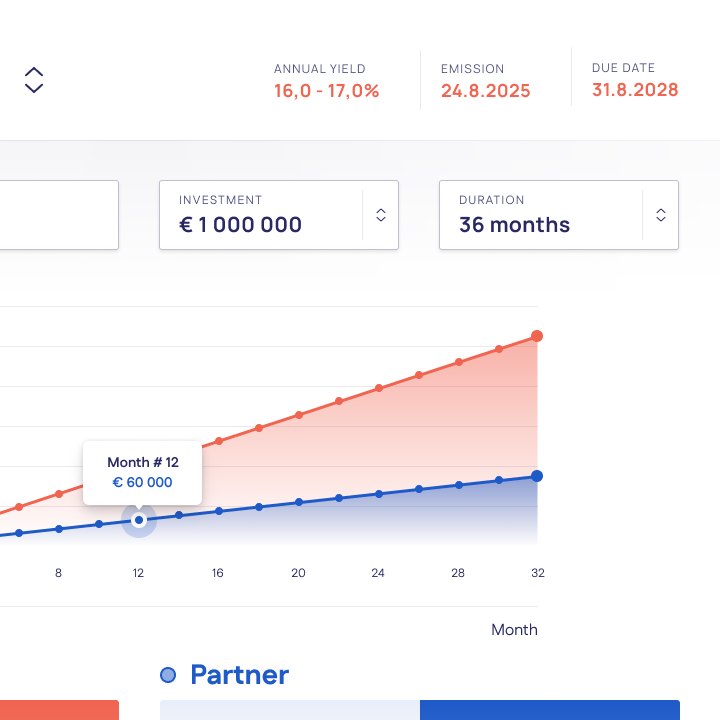Click the blue data point at month 24
720x720 pixels.
379,494
